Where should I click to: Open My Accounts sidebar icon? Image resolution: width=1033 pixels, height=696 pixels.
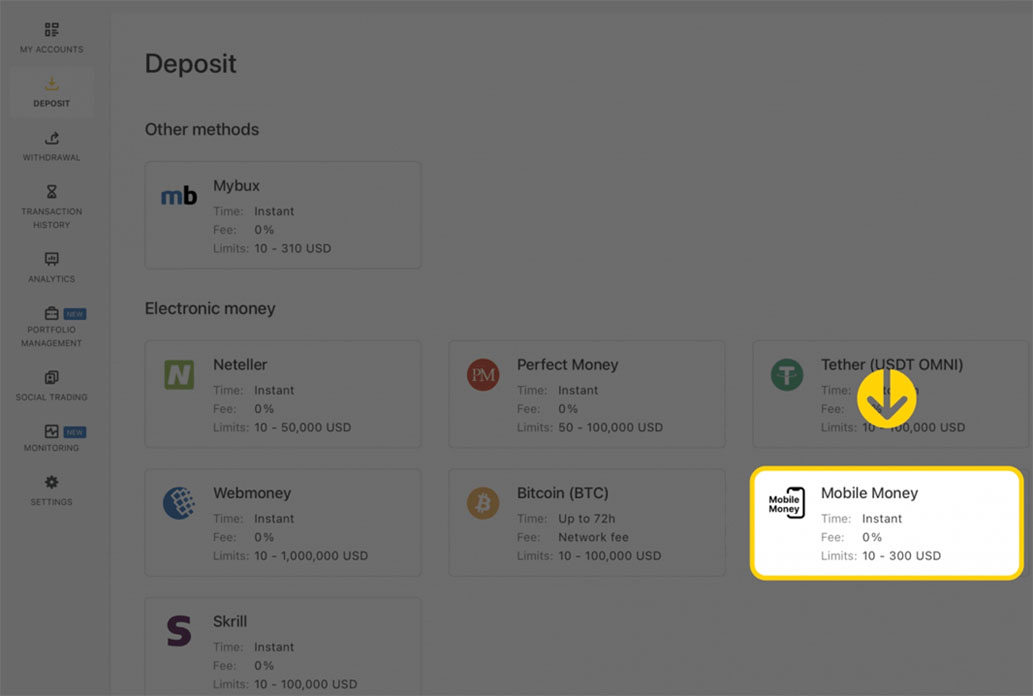pyautogui.click(x=51, y=30)
